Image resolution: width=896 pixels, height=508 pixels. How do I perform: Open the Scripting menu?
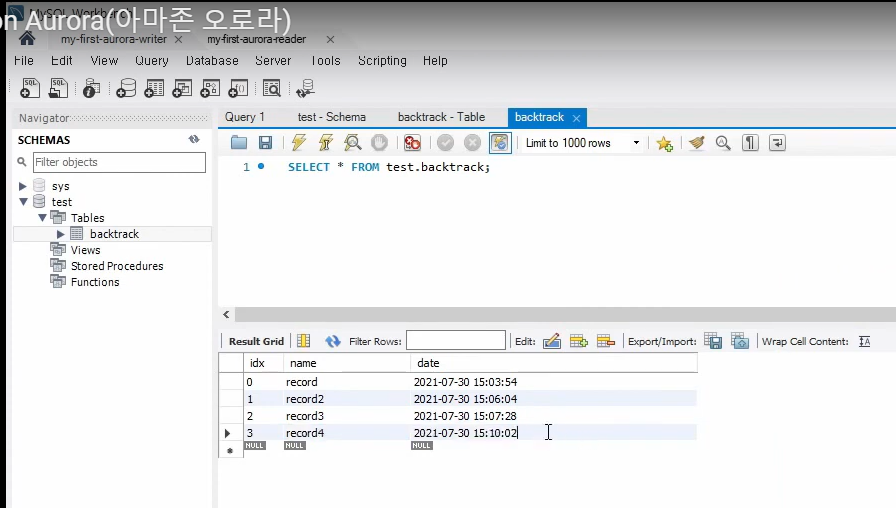coord(382,61)
